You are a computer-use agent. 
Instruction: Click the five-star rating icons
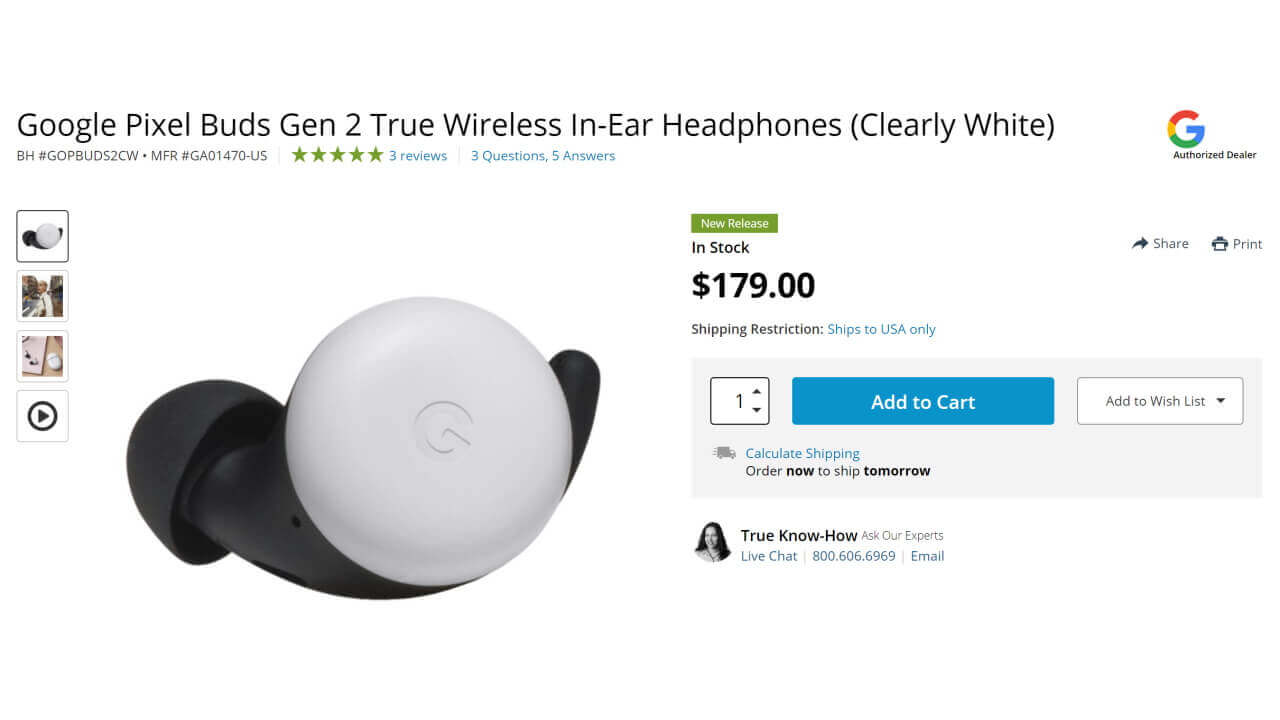337,155
